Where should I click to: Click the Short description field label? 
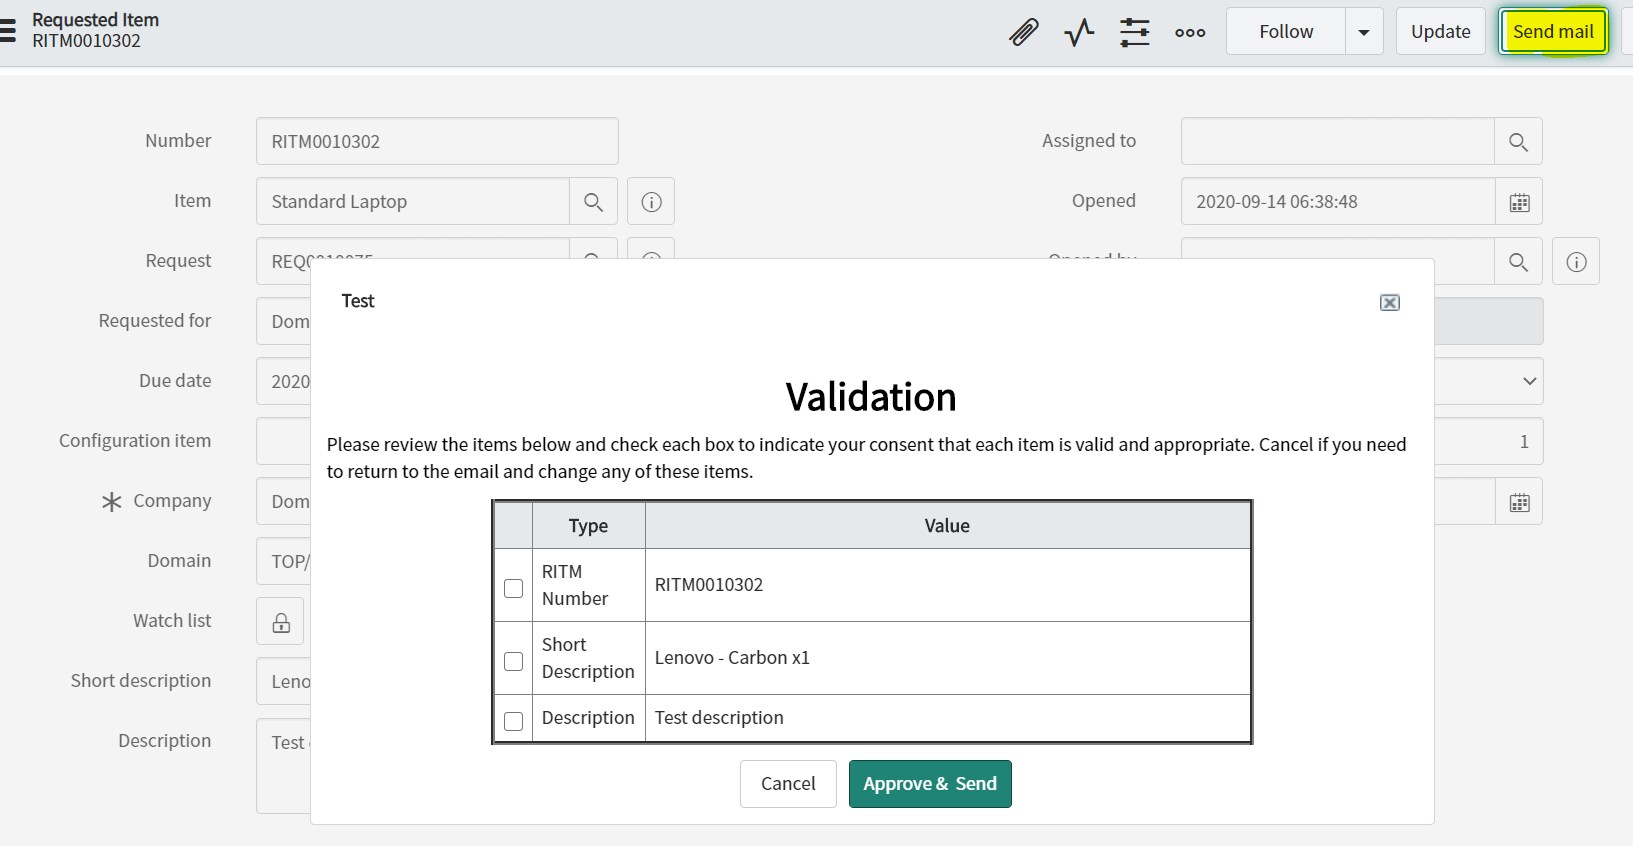[x=141, y=681]
